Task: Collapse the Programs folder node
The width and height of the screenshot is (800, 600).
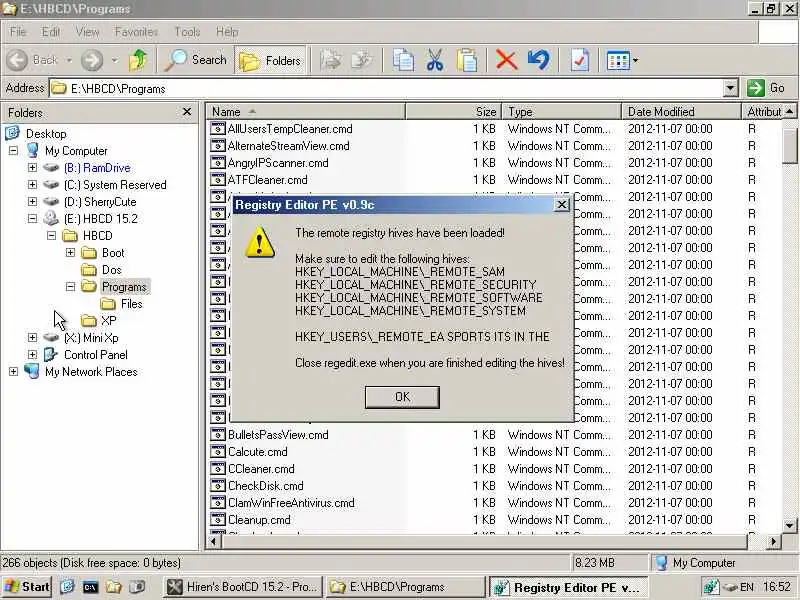Action: click(70, 287)
